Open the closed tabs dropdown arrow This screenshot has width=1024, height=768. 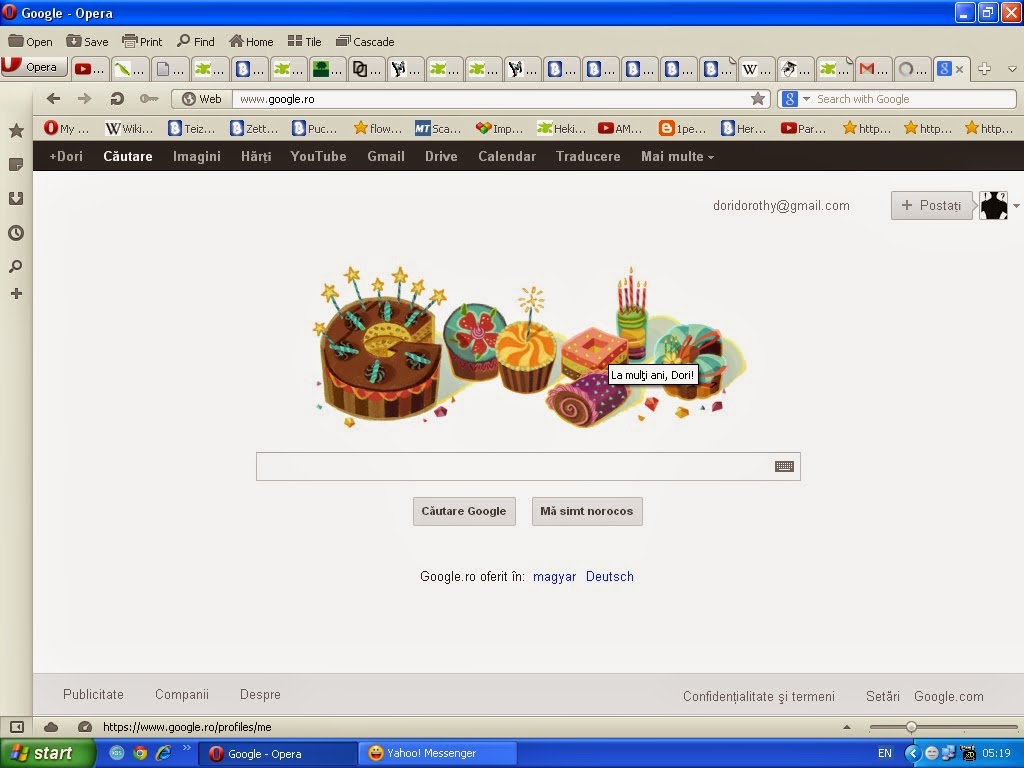pyautogui.click(x=1012, y=69)
